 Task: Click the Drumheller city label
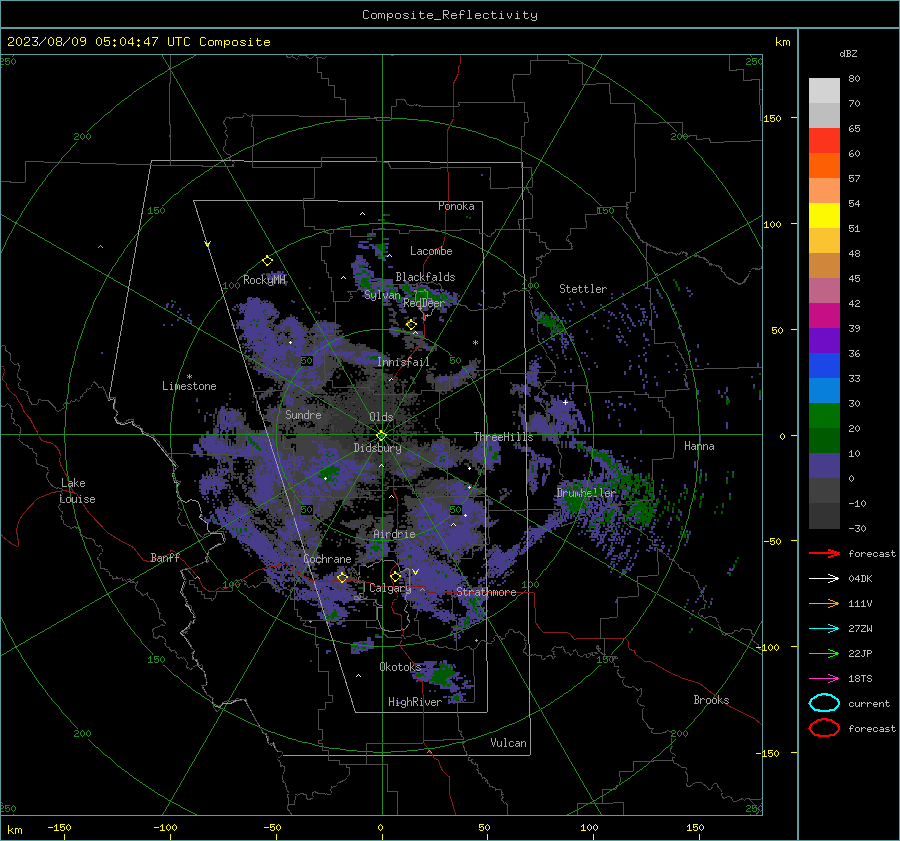(x=586, y=493)
